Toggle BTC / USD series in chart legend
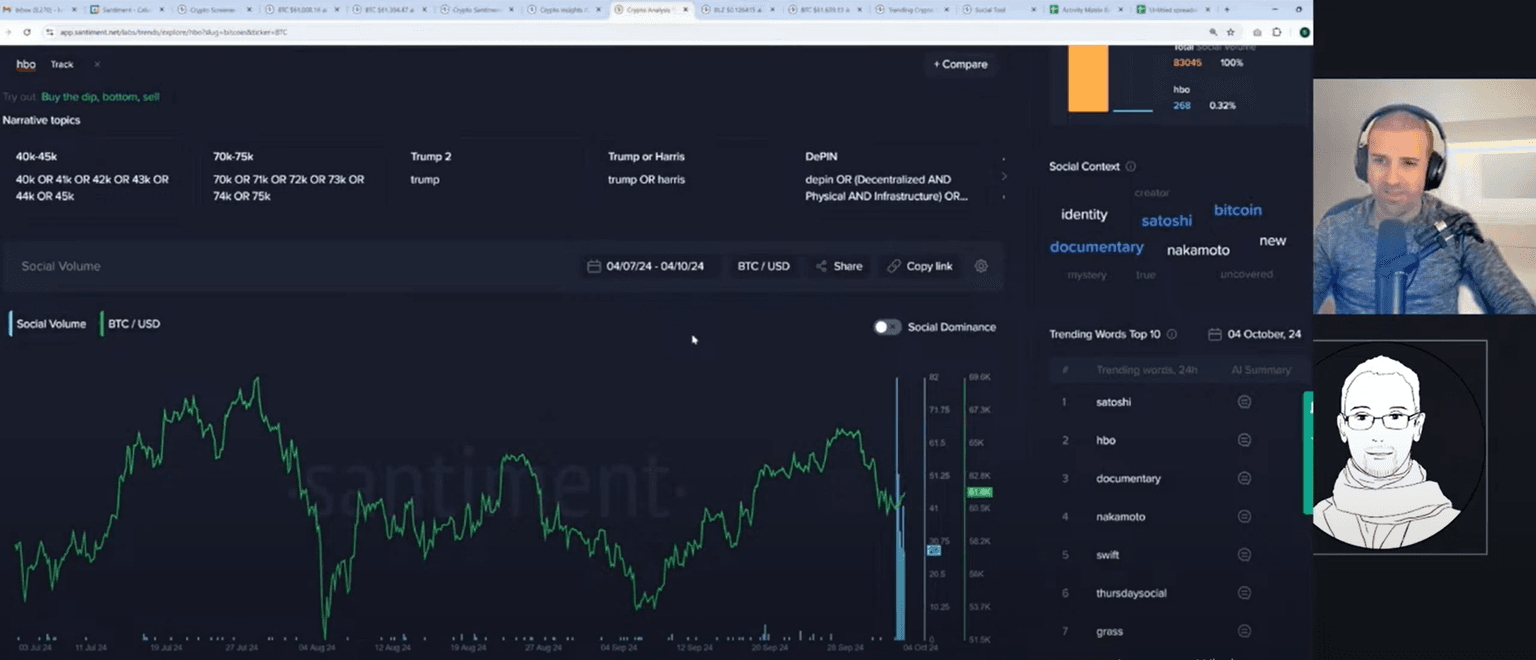The width and height of the screenshot is (1536, 660). pos(133,324)
